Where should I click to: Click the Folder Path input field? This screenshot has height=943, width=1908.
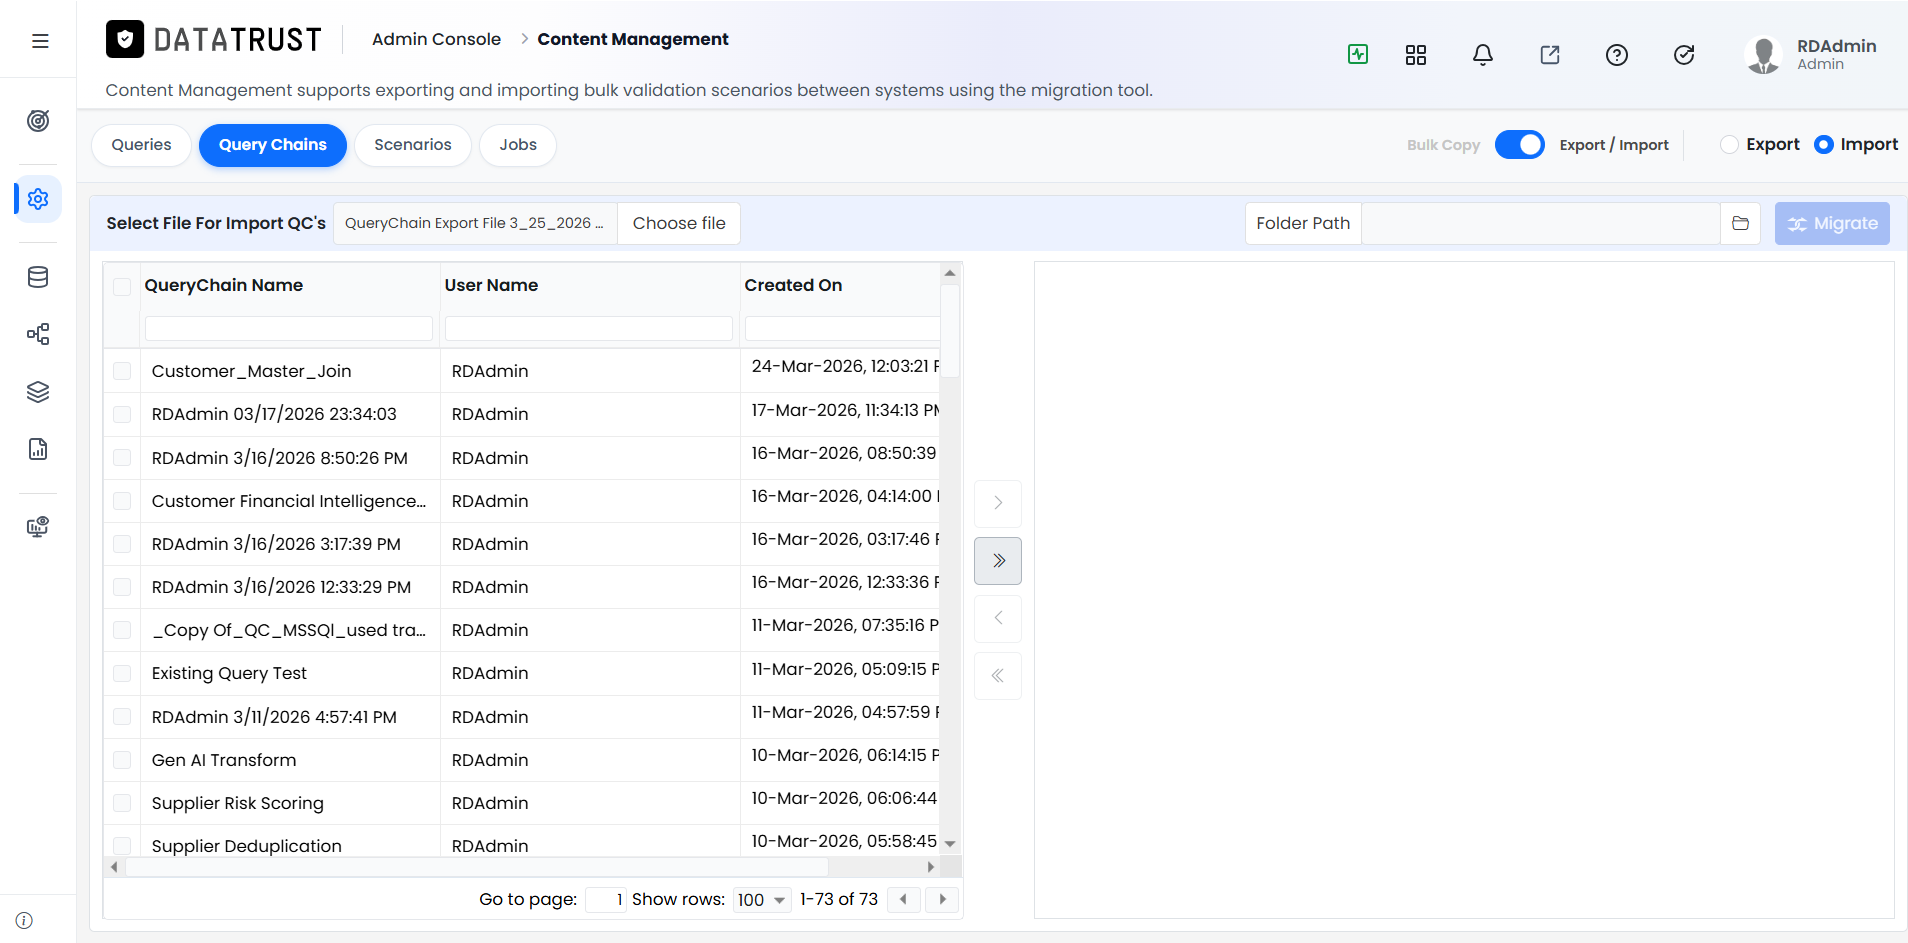click(1541, 223)
